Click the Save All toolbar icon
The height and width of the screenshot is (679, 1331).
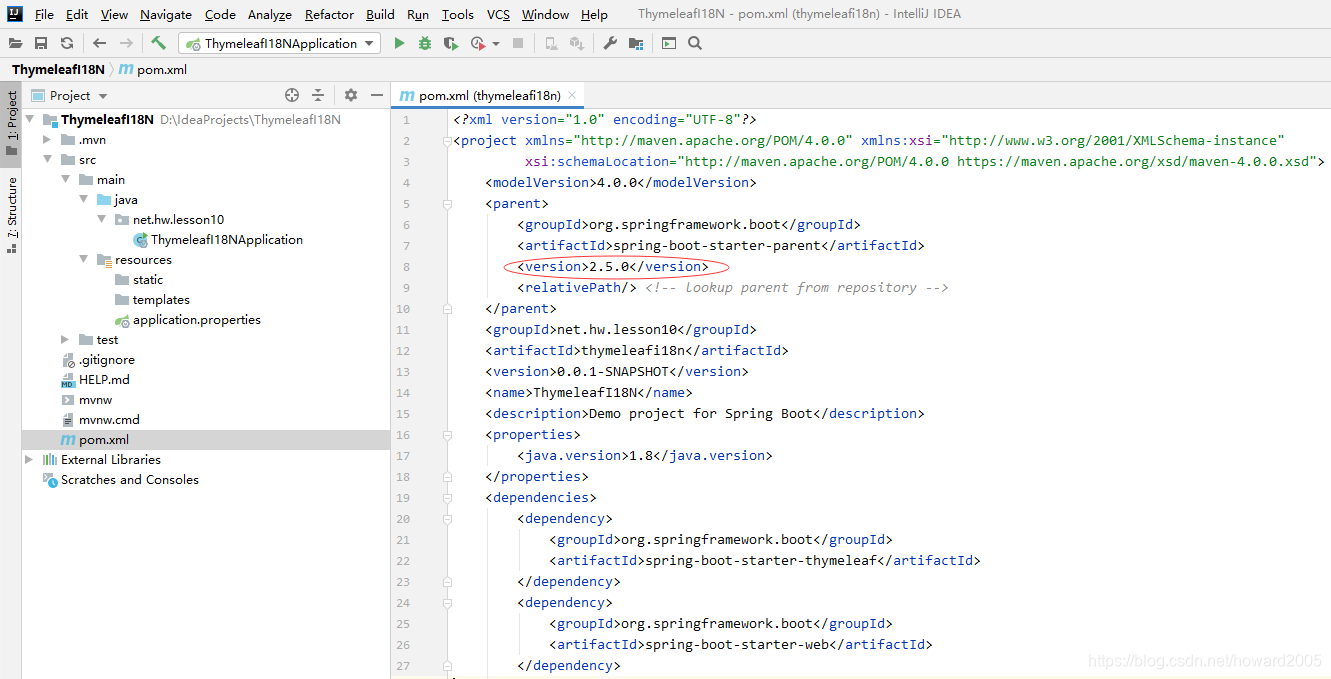[41, 43]
